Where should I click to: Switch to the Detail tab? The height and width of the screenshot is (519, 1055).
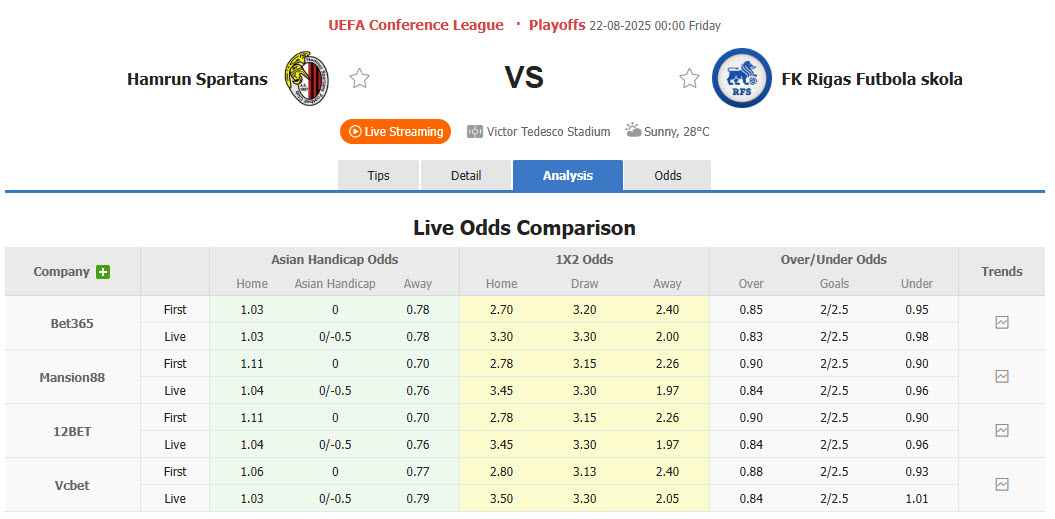[466, 176]
